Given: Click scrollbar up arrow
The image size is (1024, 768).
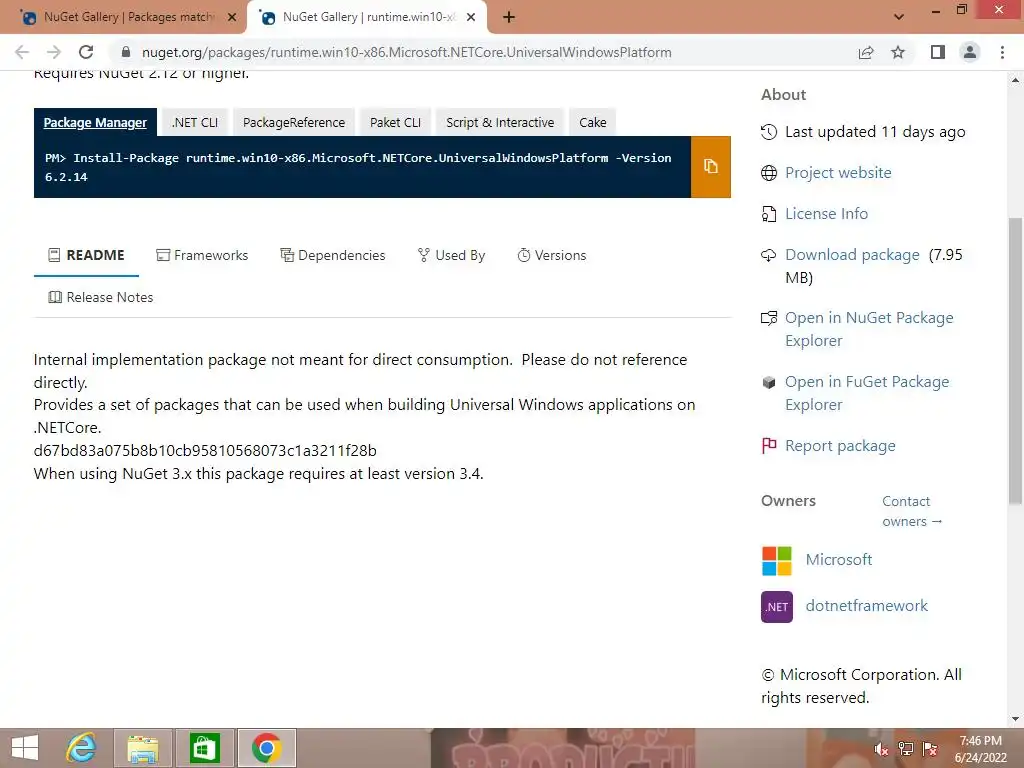Looking at the screenshot, I should 1015,80.
